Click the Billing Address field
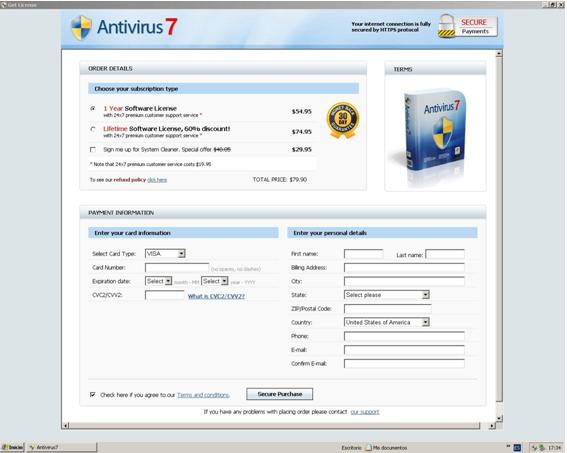The height and width of the screenshot is (453, 567). [404, 268]
